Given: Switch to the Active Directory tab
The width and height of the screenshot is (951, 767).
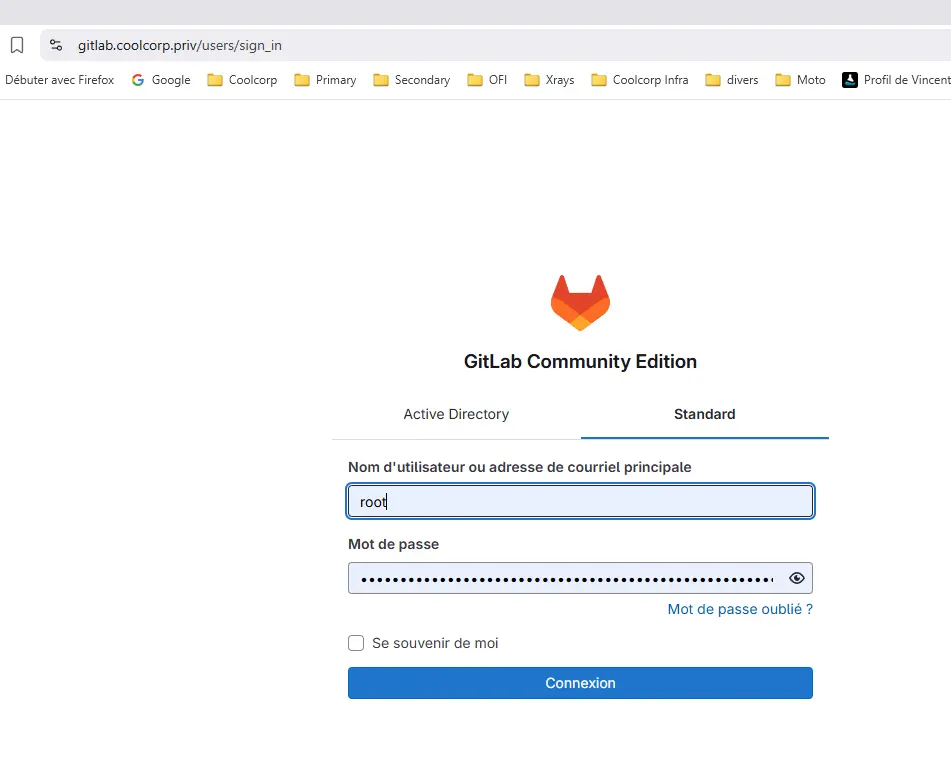Looking at the screenshot, I should 456,414.
